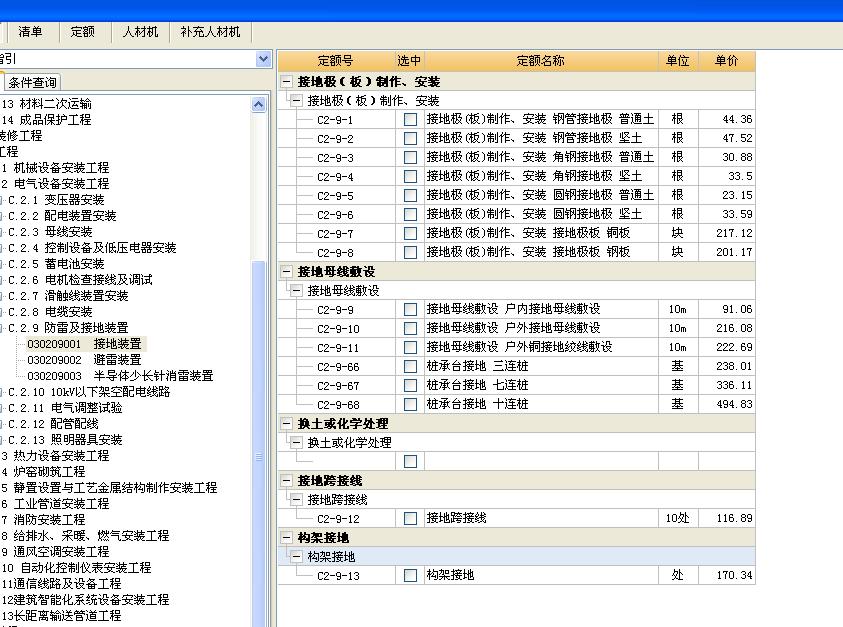Open C.2.13 照明器具安装 node

[65, 440]
